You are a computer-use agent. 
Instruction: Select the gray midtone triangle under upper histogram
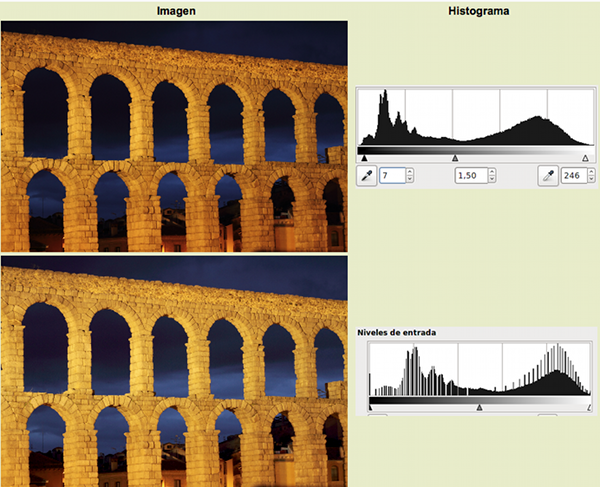click(455, 158)
